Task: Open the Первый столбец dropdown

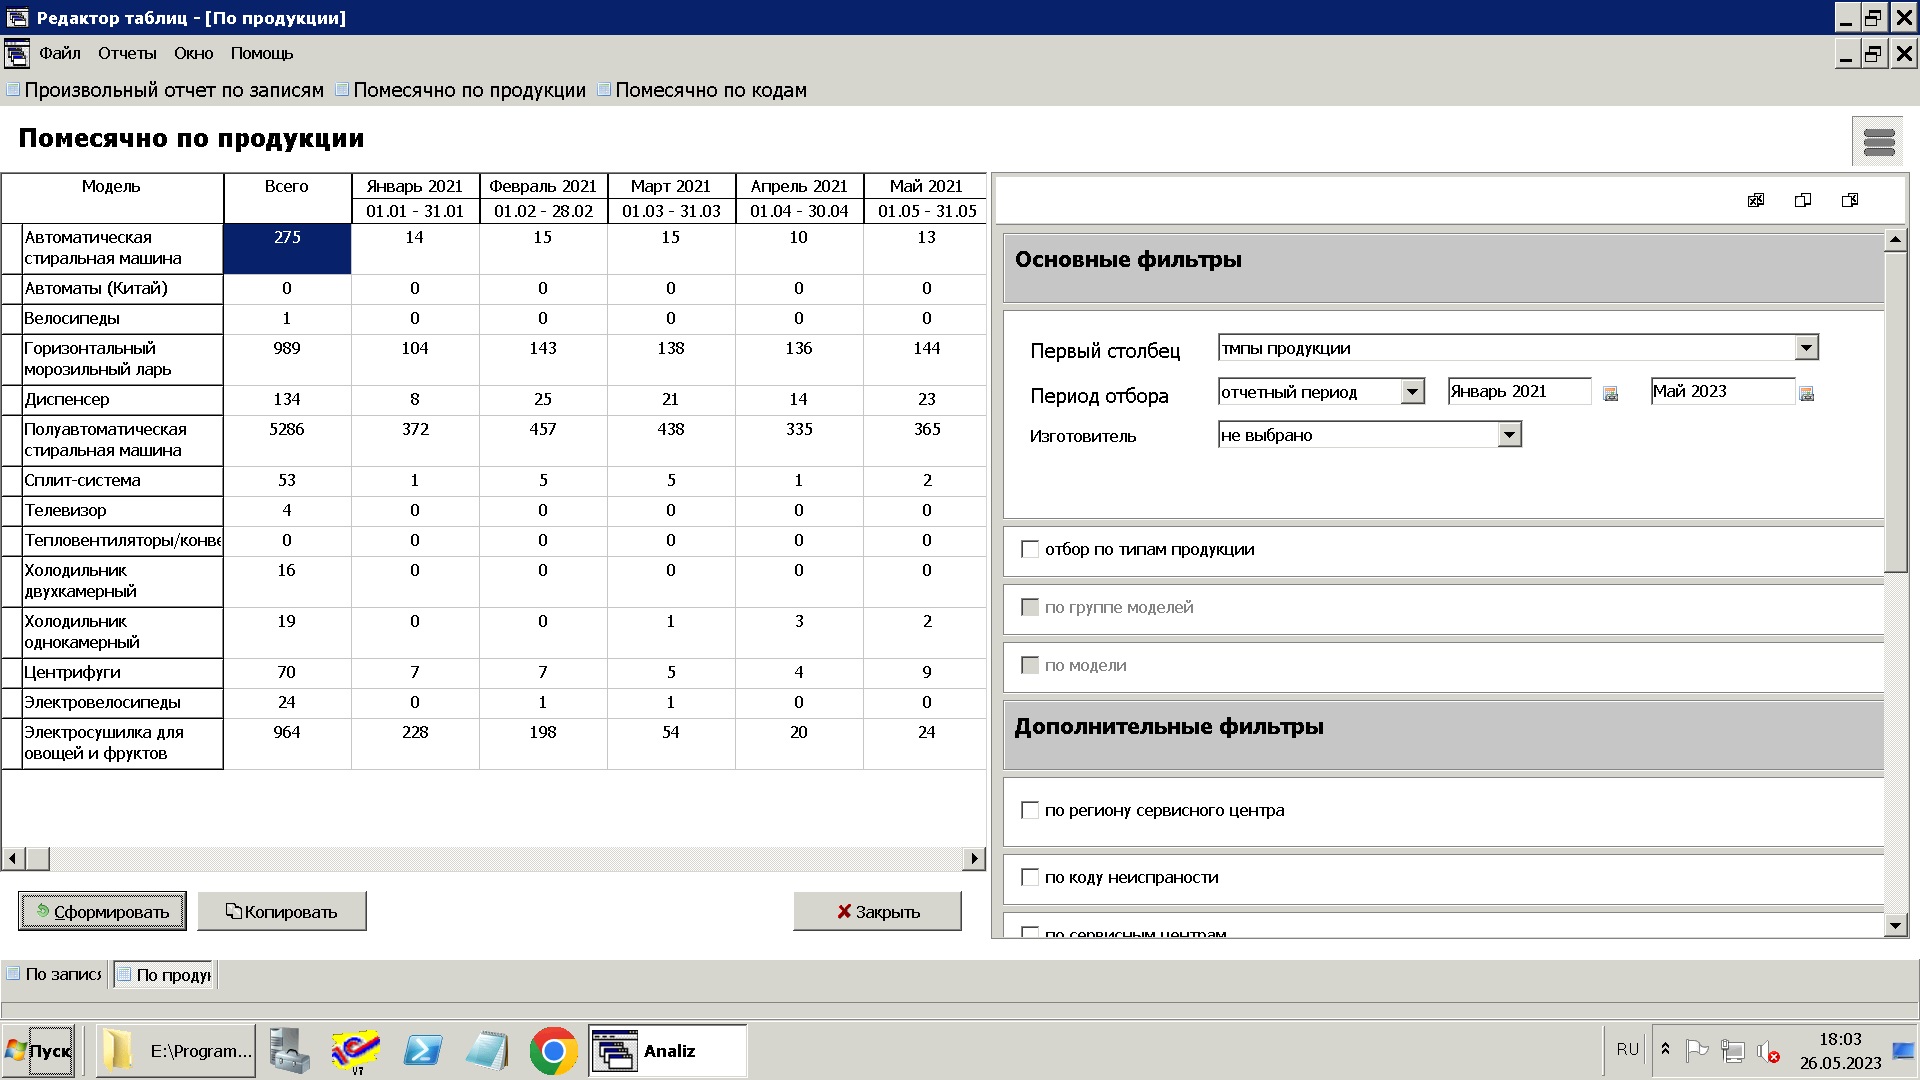Action: coord(1805,347)
